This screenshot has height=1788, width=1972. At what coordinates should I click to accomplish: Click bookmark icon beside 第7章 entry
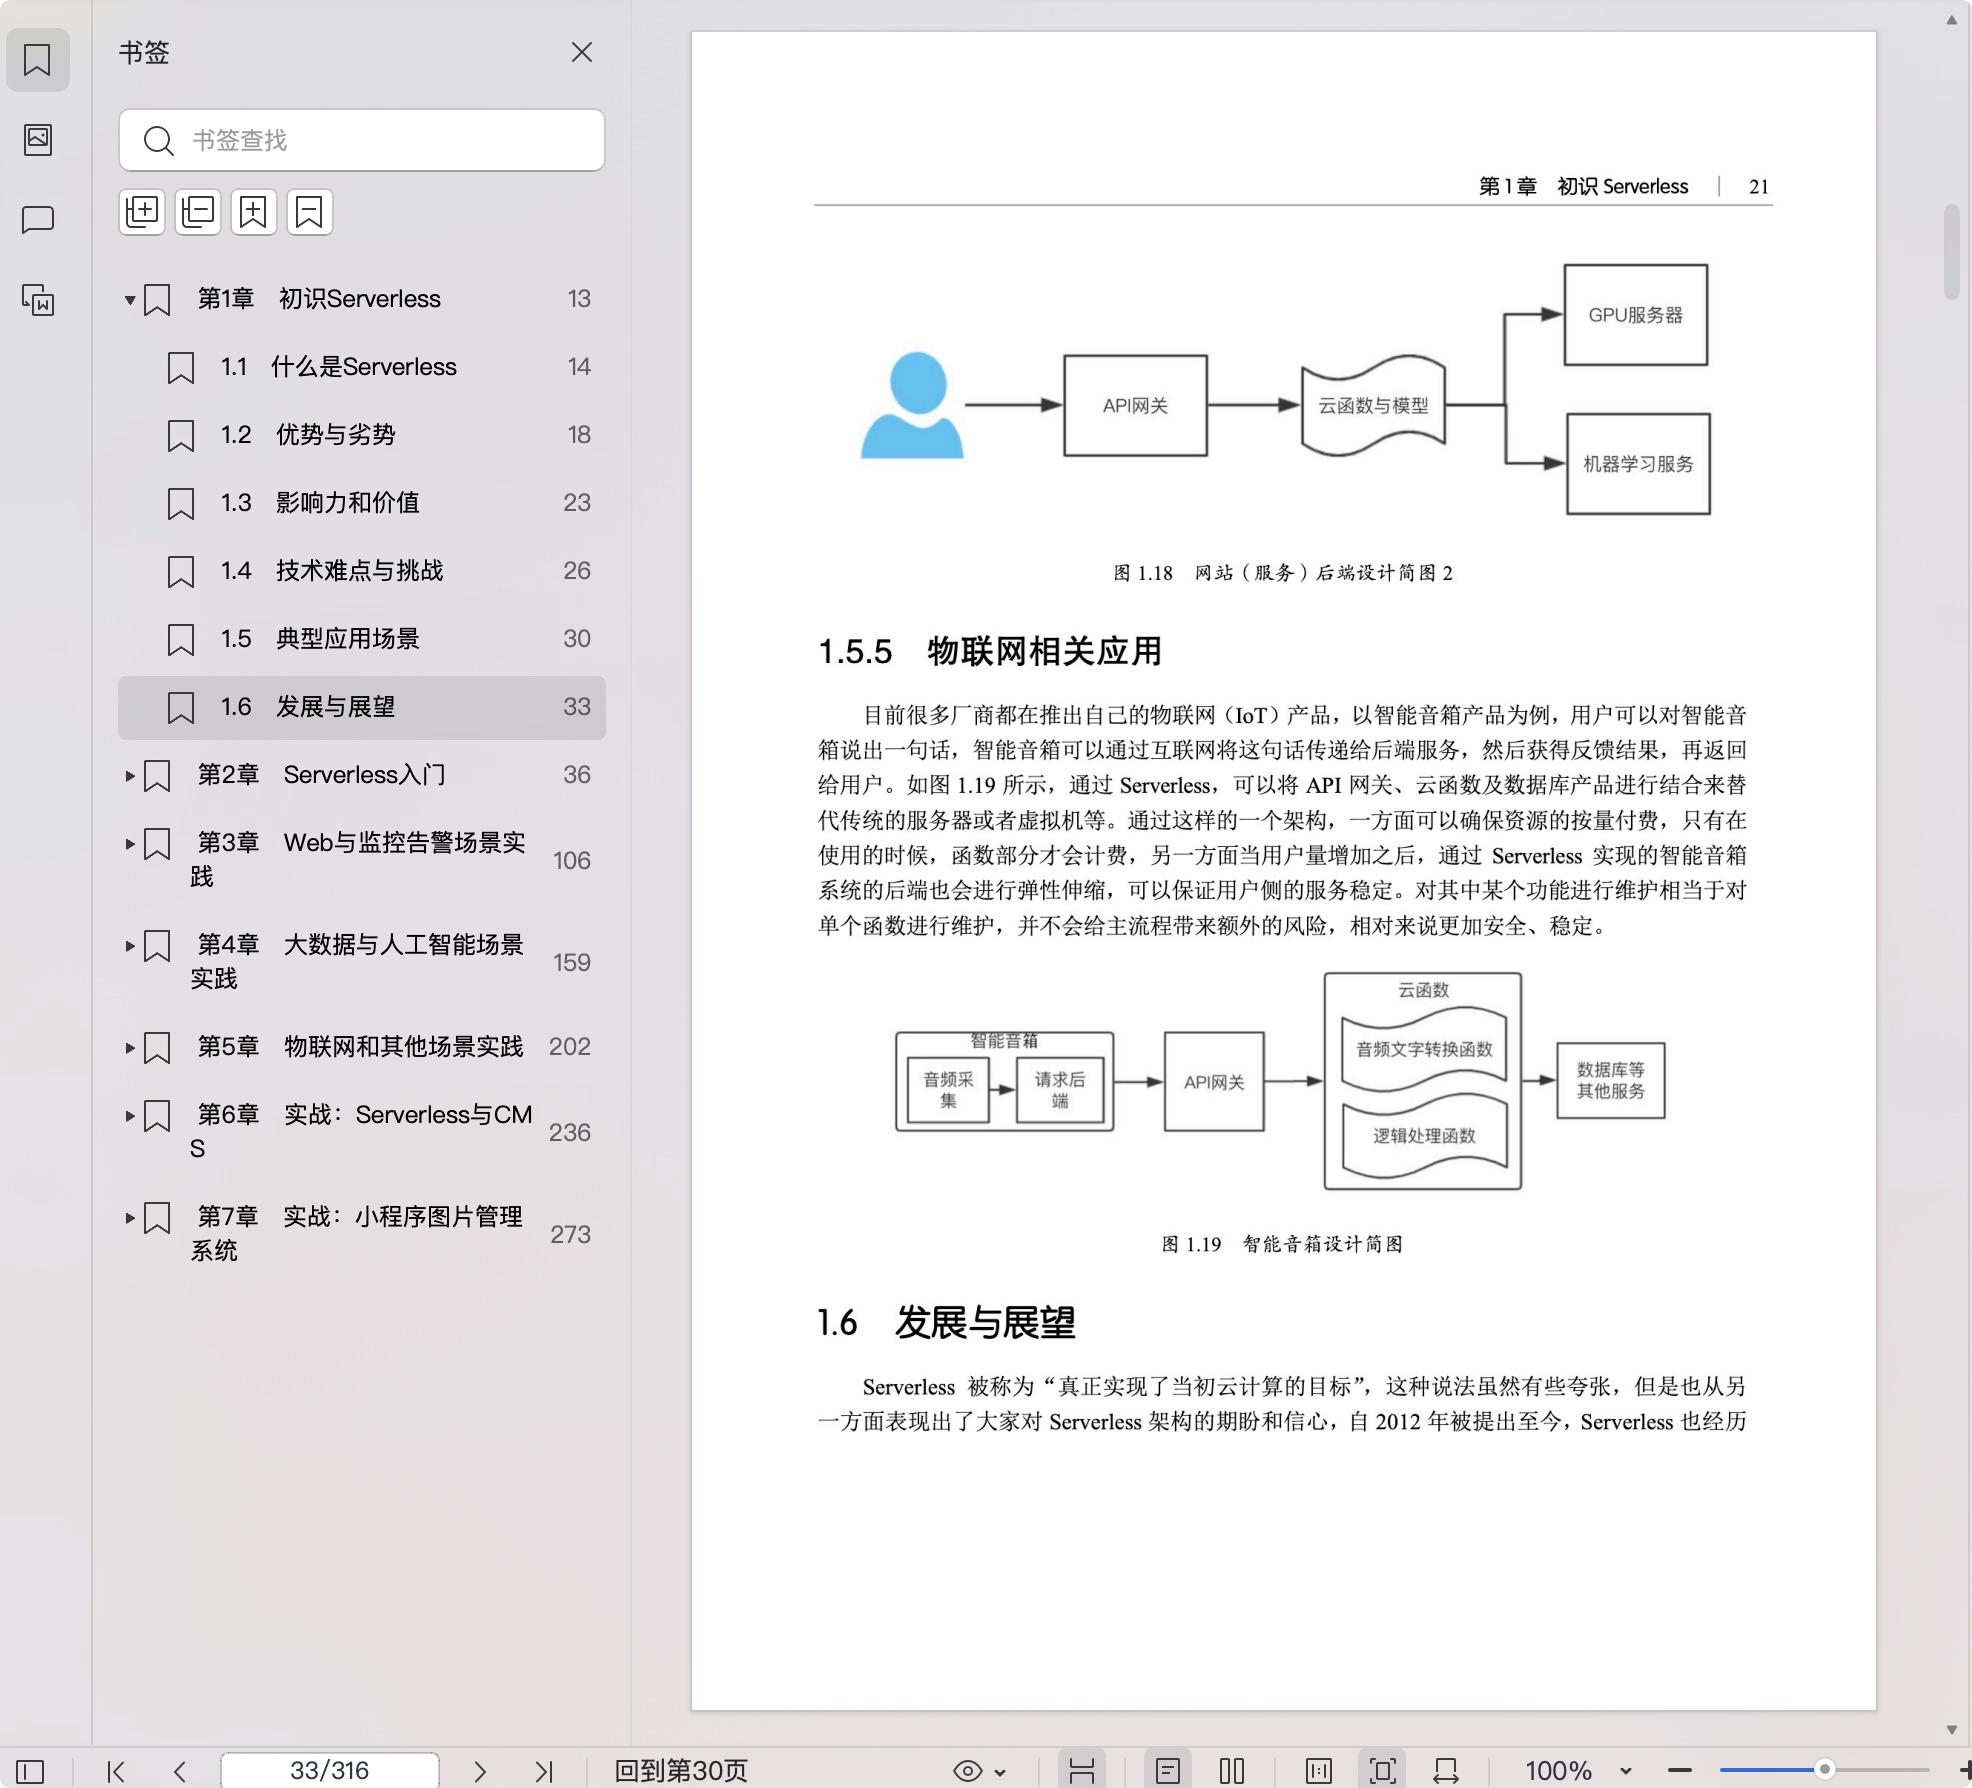pyautogui.click(x=157, y=1217)
